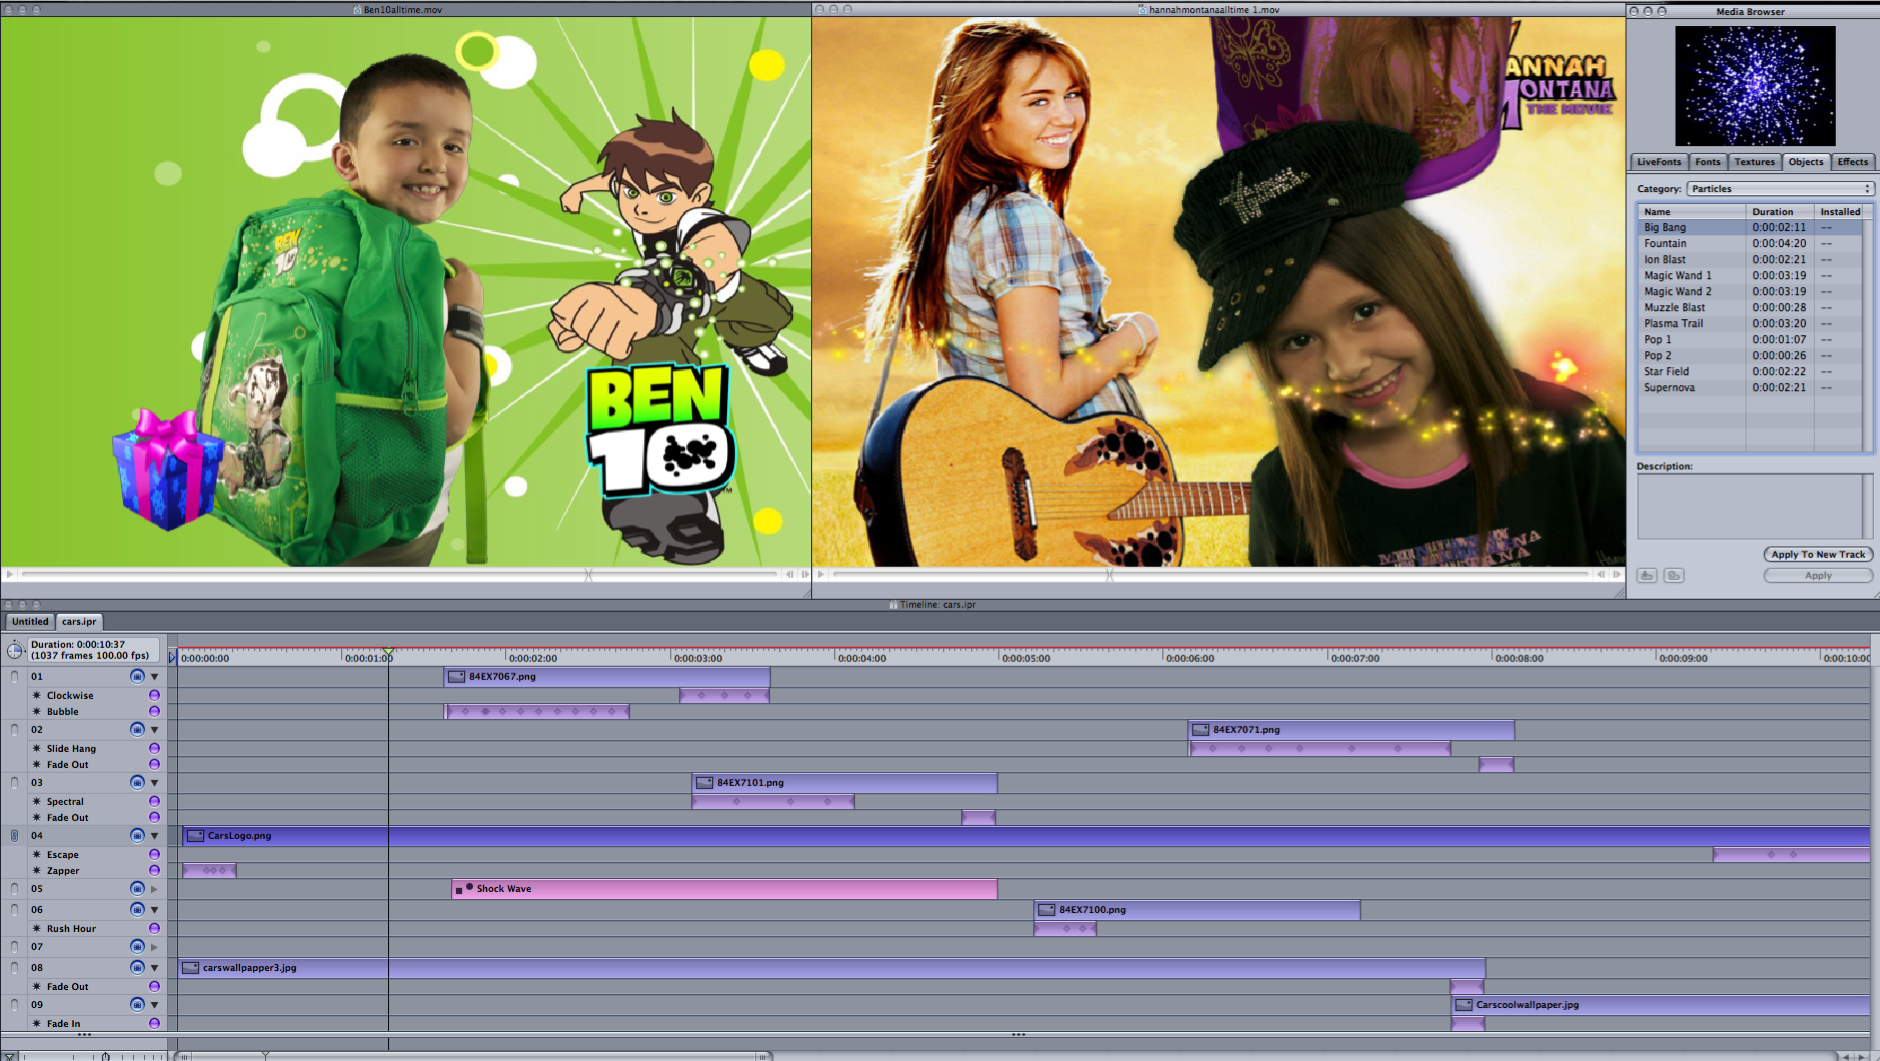Play the Ben10alltime.mov preview
Screen dimensions: 1880x1061
pyautogui.click(x=9, y=574)
